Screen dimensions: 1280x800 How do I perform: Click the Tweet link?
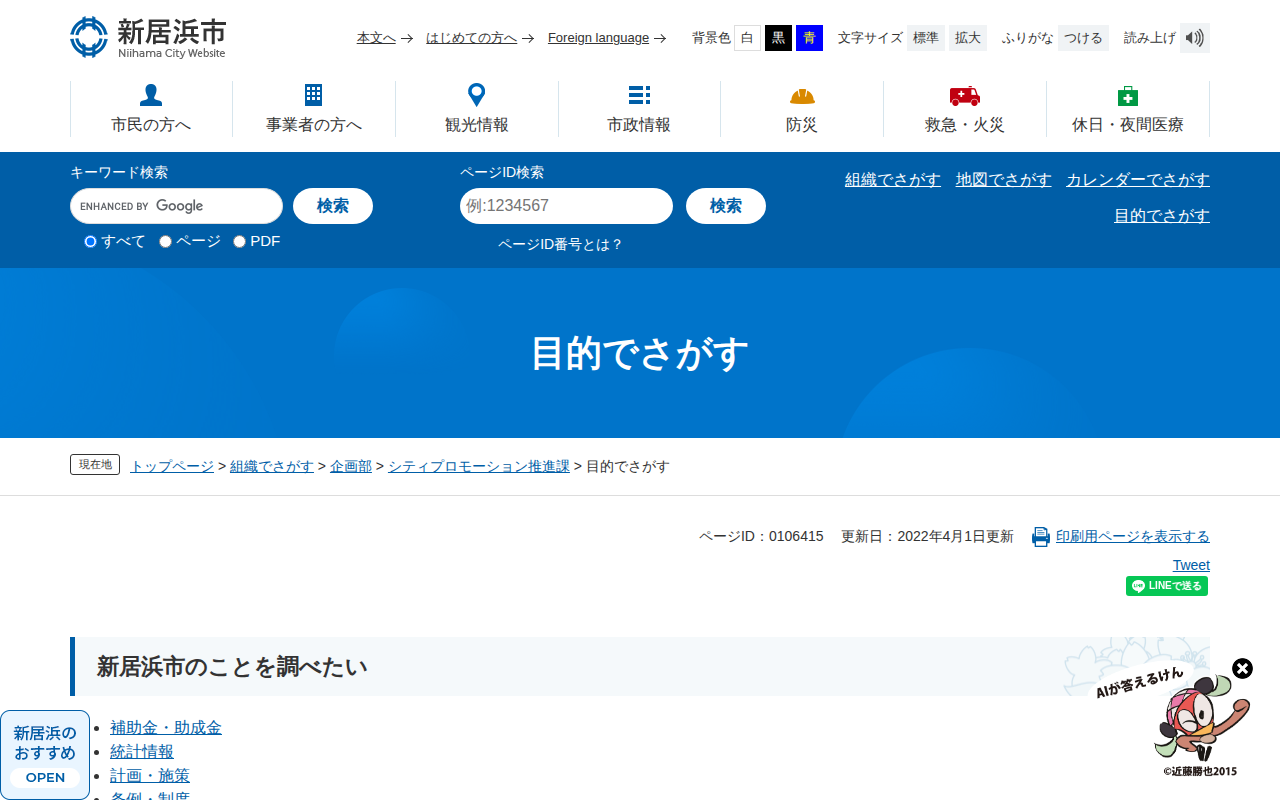(1191, 565)
